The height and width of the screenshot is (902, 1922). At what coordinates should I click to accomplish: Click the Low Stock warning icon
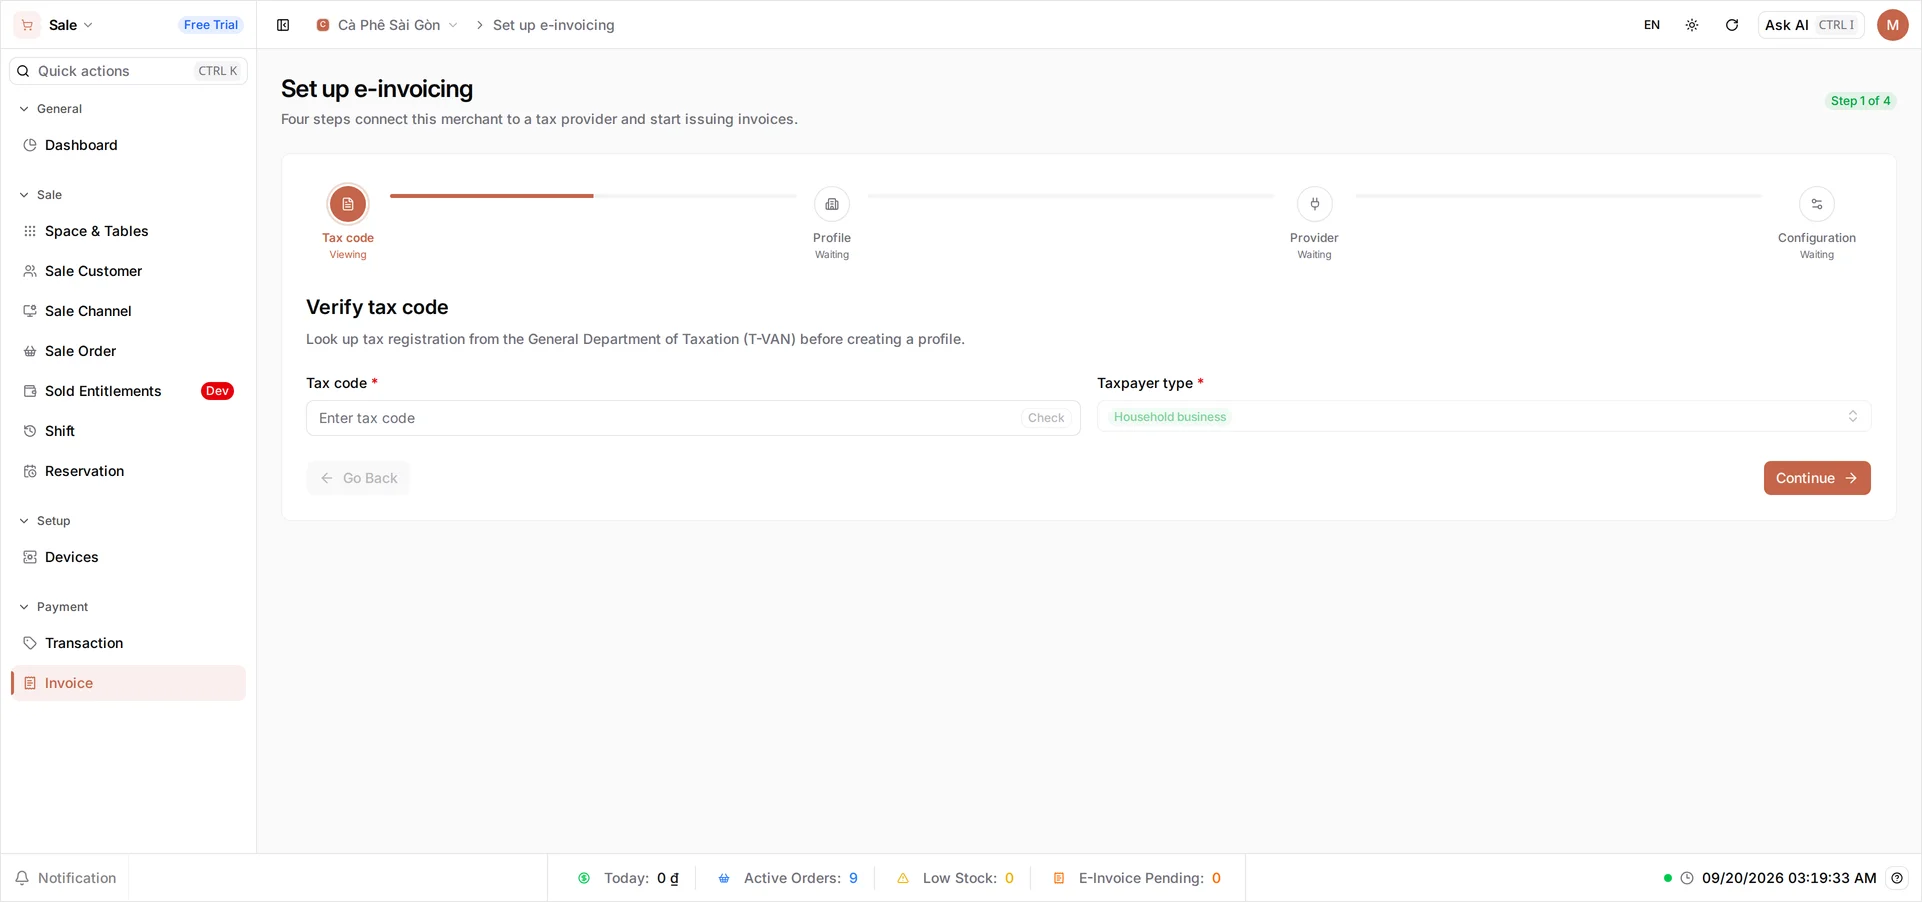click(903, 878)
